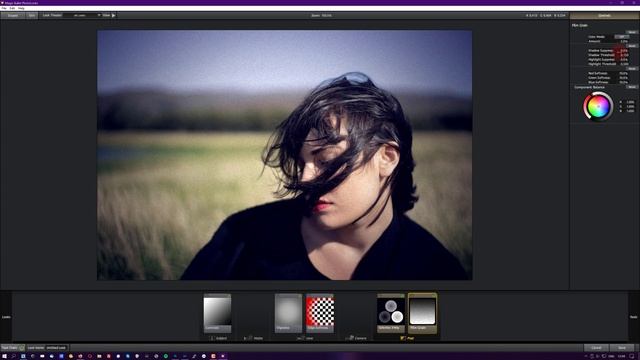
Task: Click the Amount value field
Action: coord(624,41)
